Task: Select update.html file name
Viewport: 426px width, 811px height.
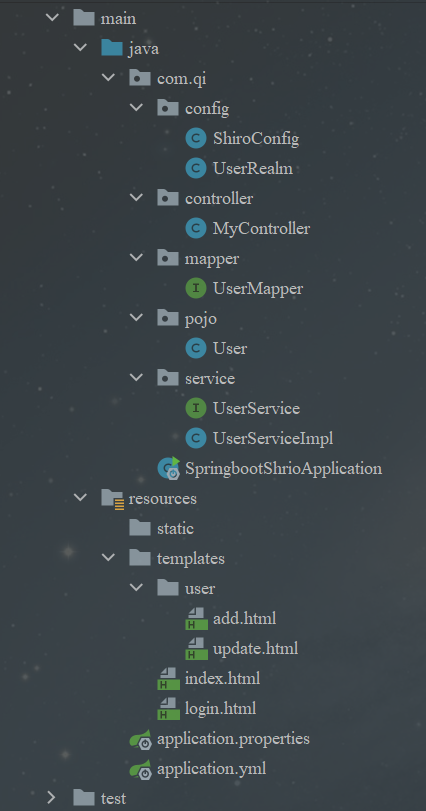Action: point(255,649)
